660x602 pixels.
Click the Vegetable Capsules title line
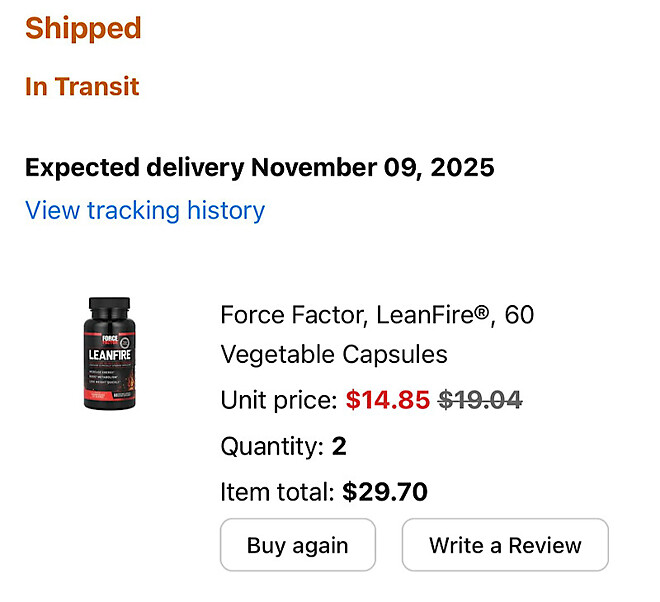(x=334, y=355)
